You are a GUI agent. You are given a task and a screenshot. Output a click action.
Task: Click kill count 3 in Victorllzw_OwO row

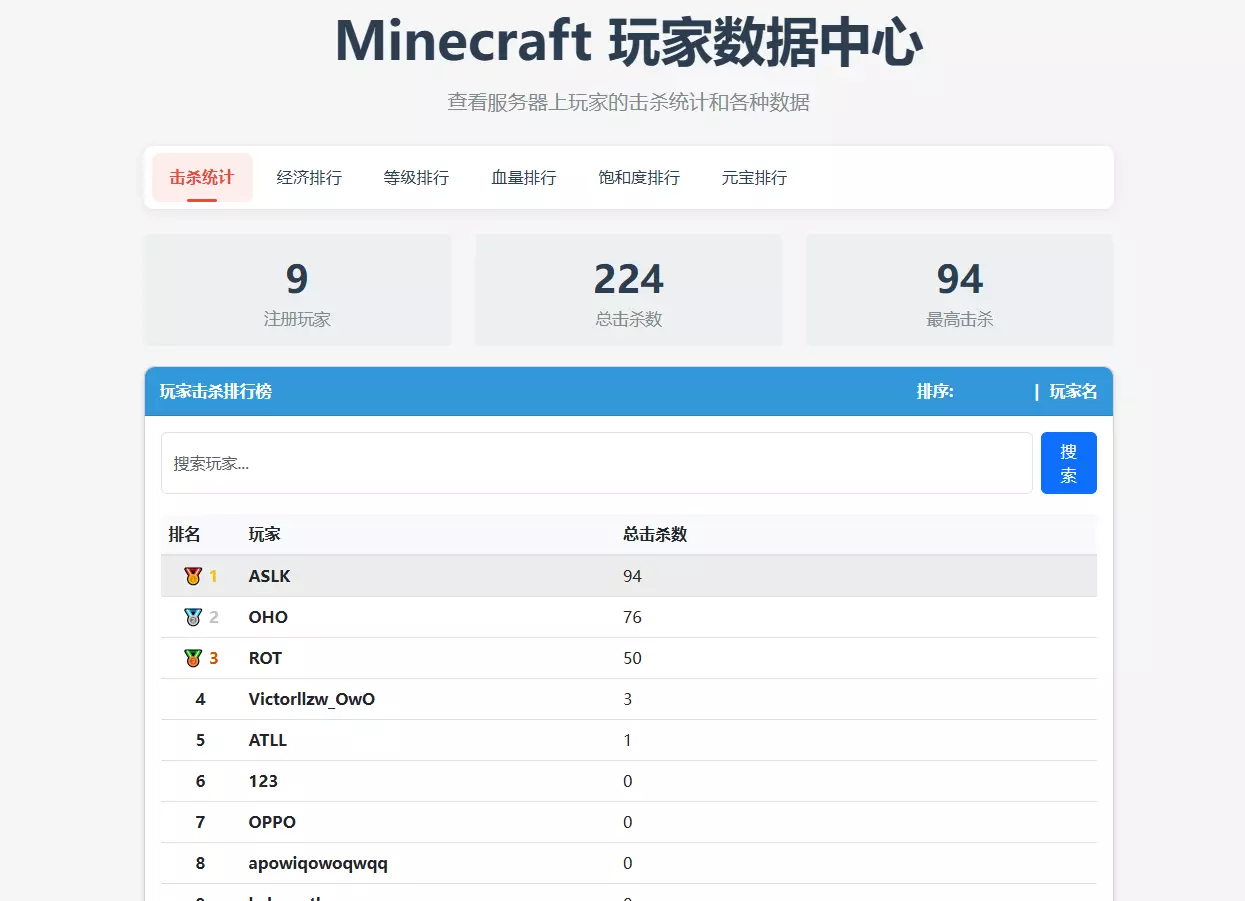(628, 700)
